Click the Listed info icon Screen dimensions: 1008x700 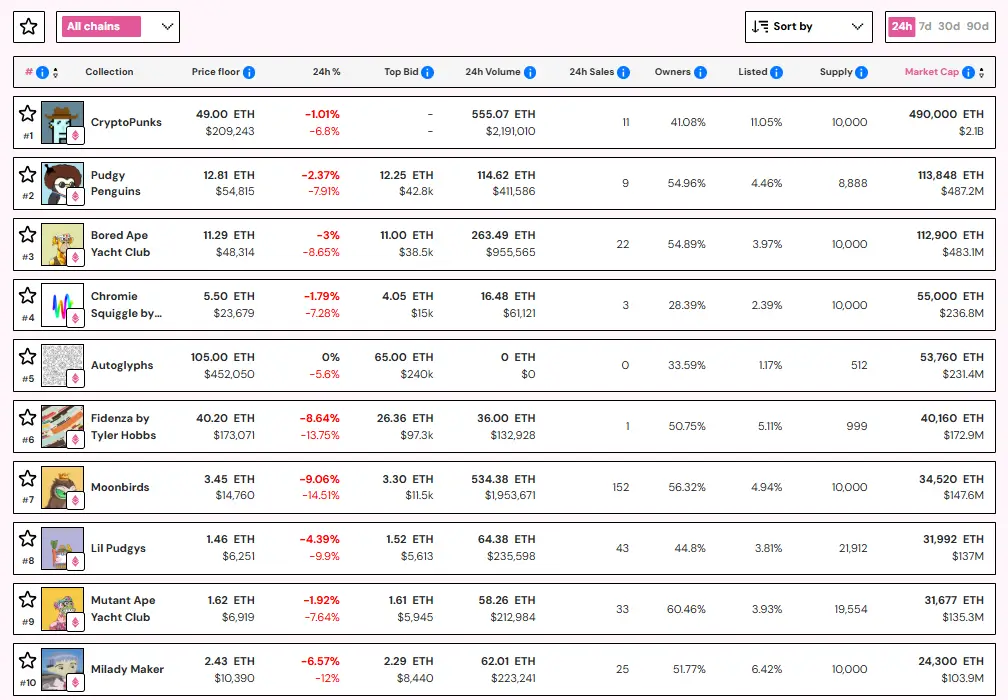777,73
